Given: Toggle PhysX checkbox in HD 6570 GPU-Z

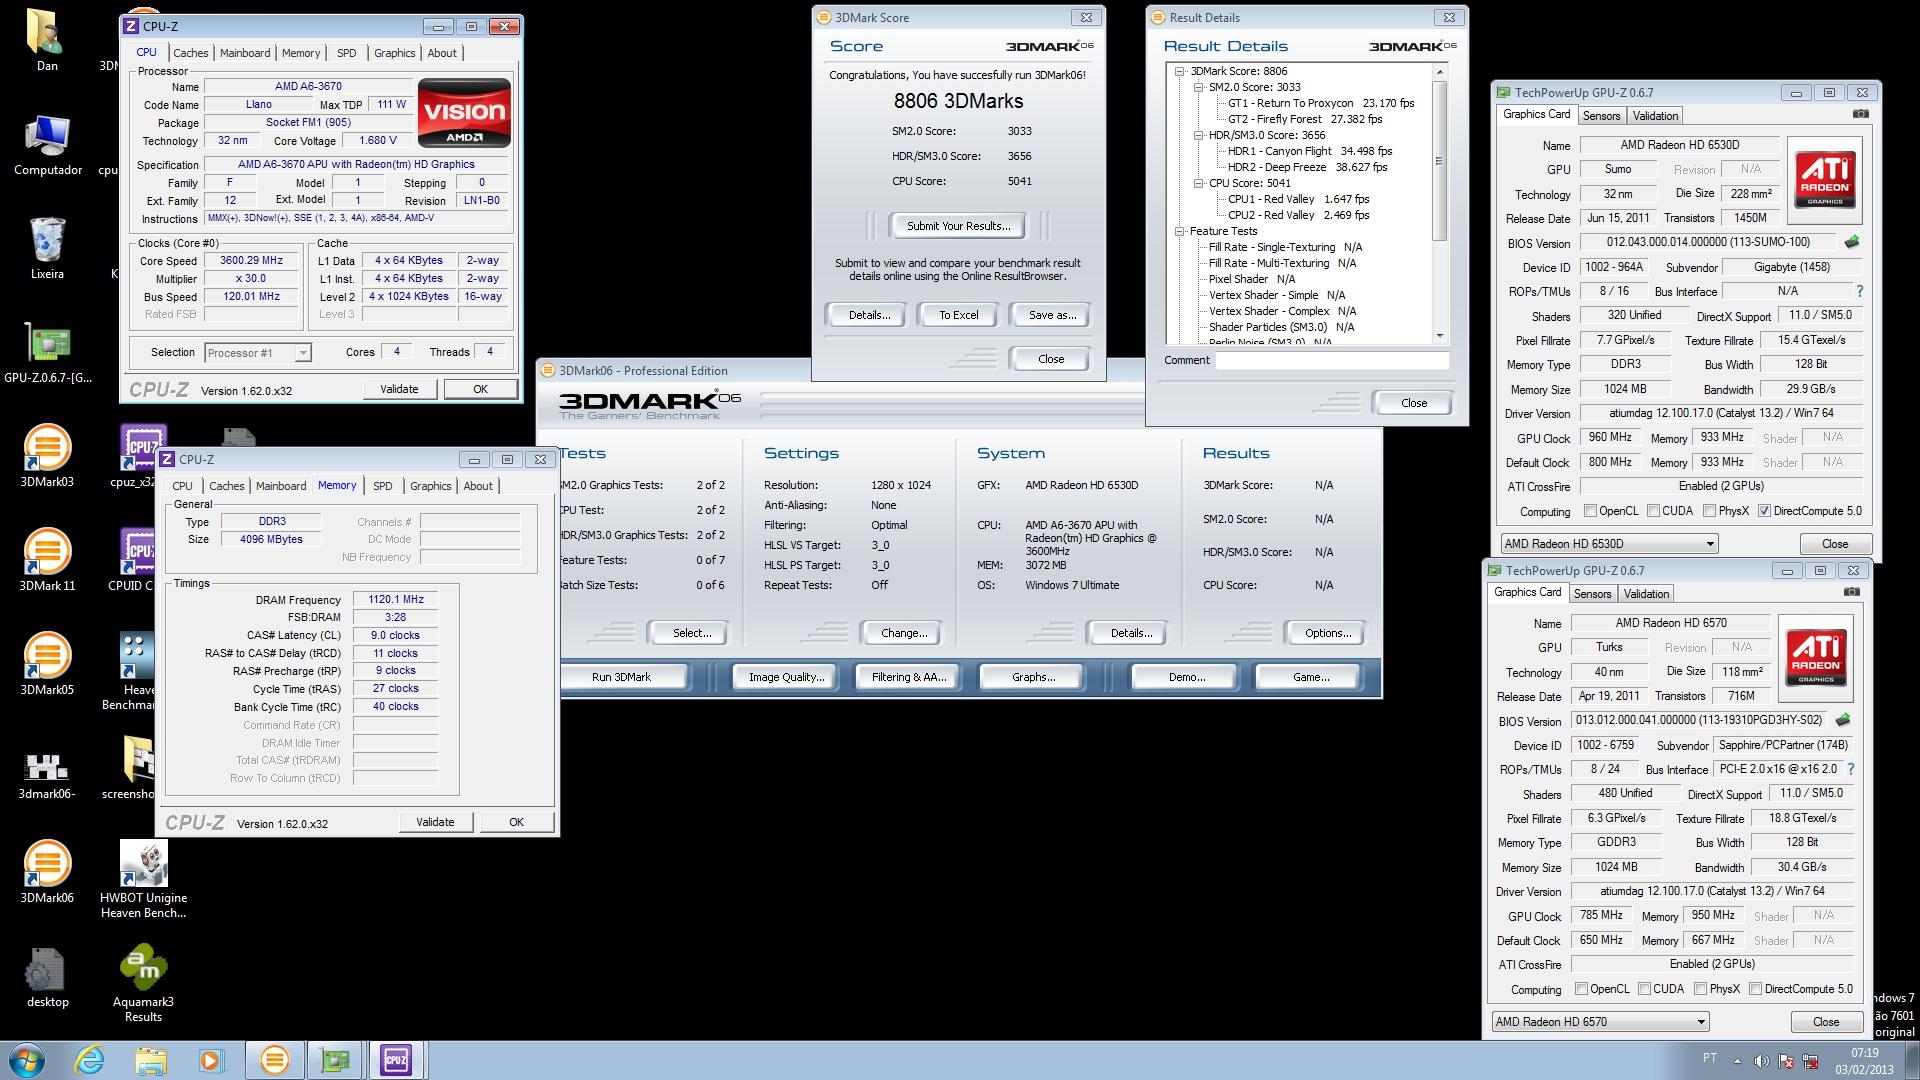Looking at the screenshot, I should point(1700,989).
